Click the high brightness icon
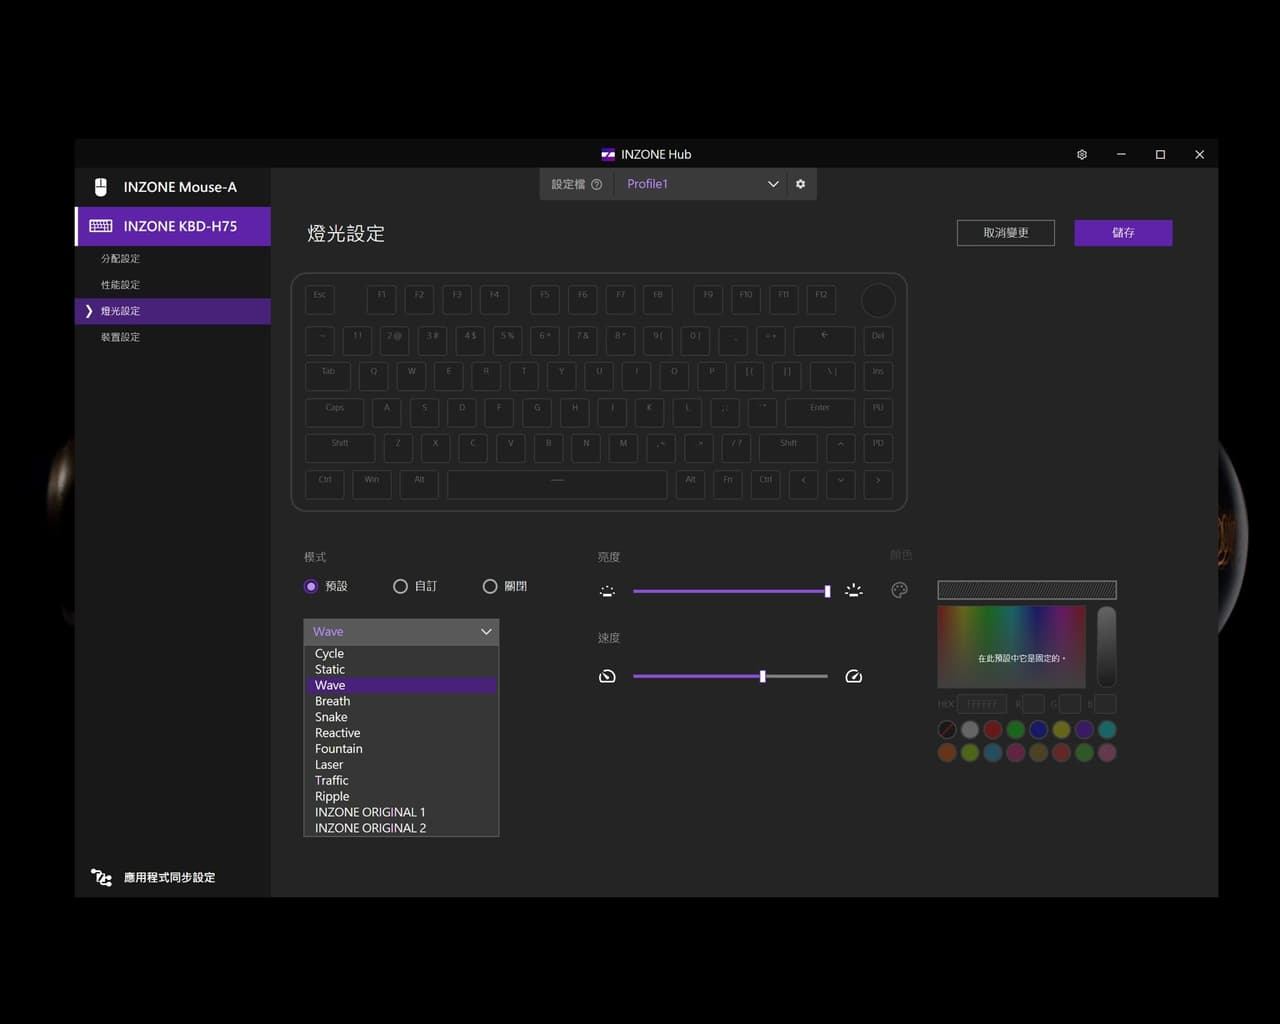The width and height of the screenshot is (1280, 1024). [x=853, y=591]
